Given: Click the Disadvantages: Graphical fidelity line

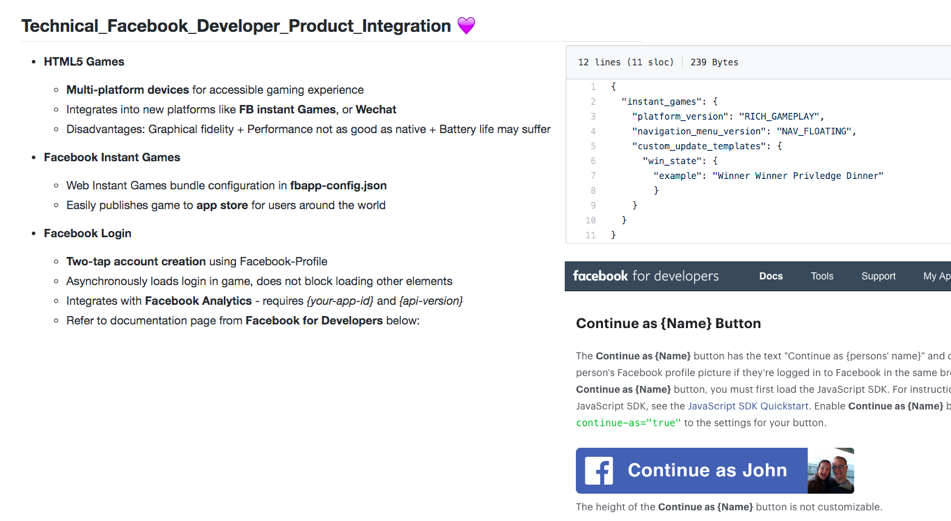Looking at the screenshot, I should point(308,129).
